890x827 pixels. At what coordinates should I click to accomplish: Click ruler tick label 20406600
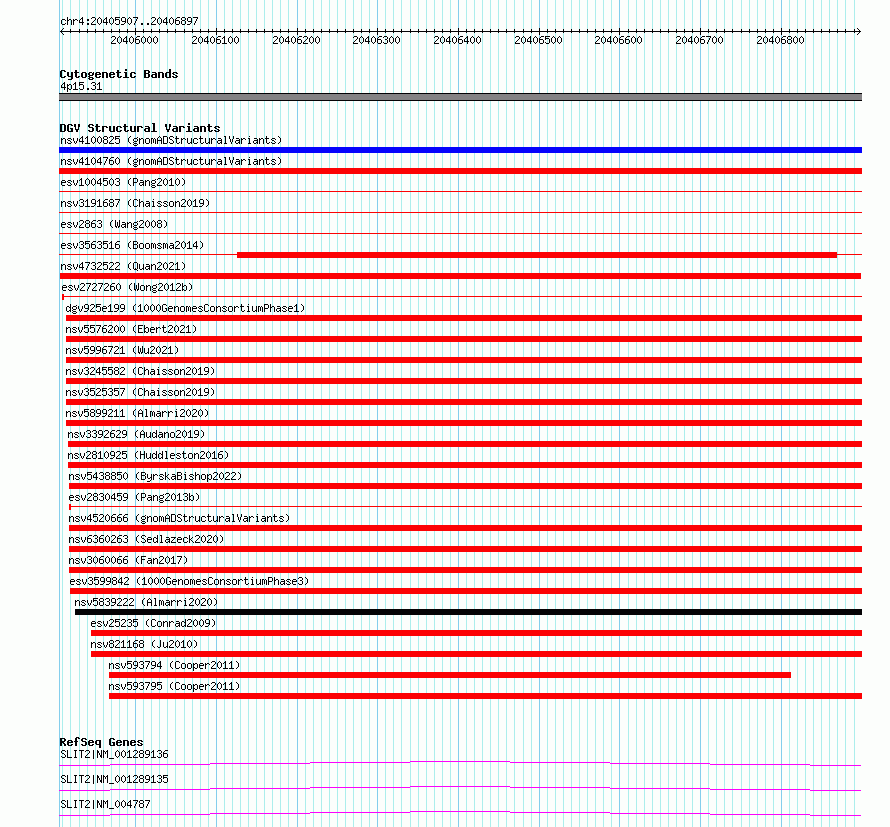click(x=619, y=40)
